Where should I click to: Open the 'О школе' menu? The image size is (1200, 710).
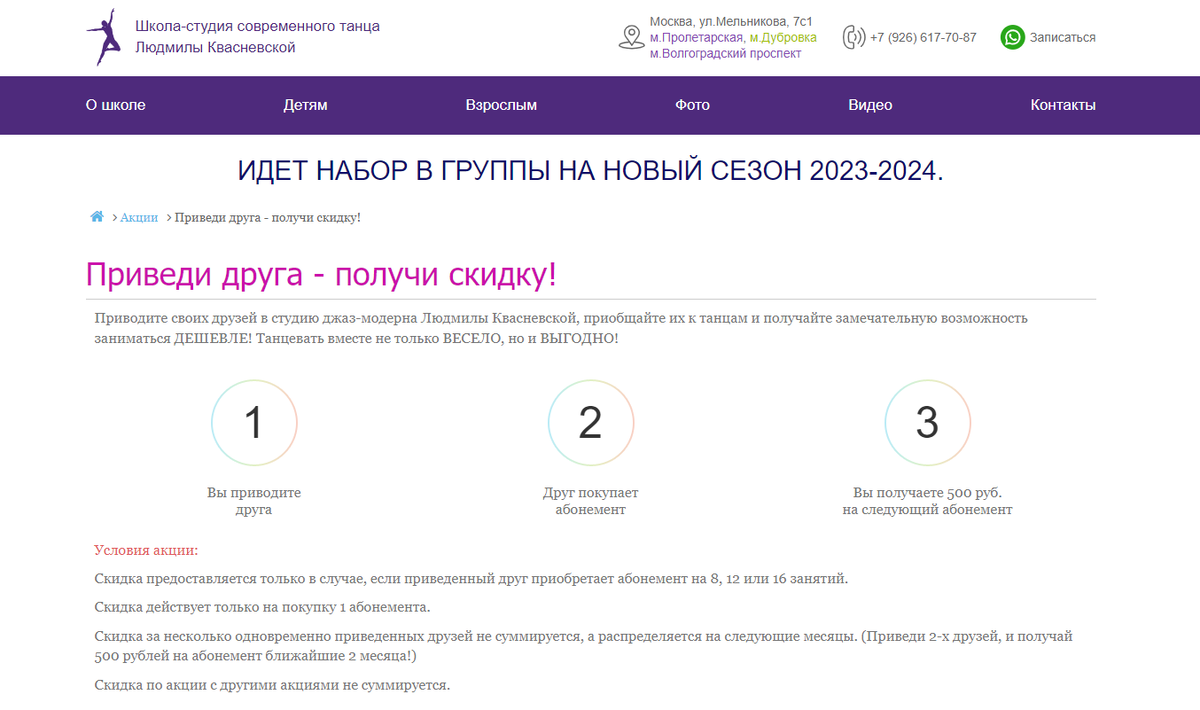click(114, 105)
